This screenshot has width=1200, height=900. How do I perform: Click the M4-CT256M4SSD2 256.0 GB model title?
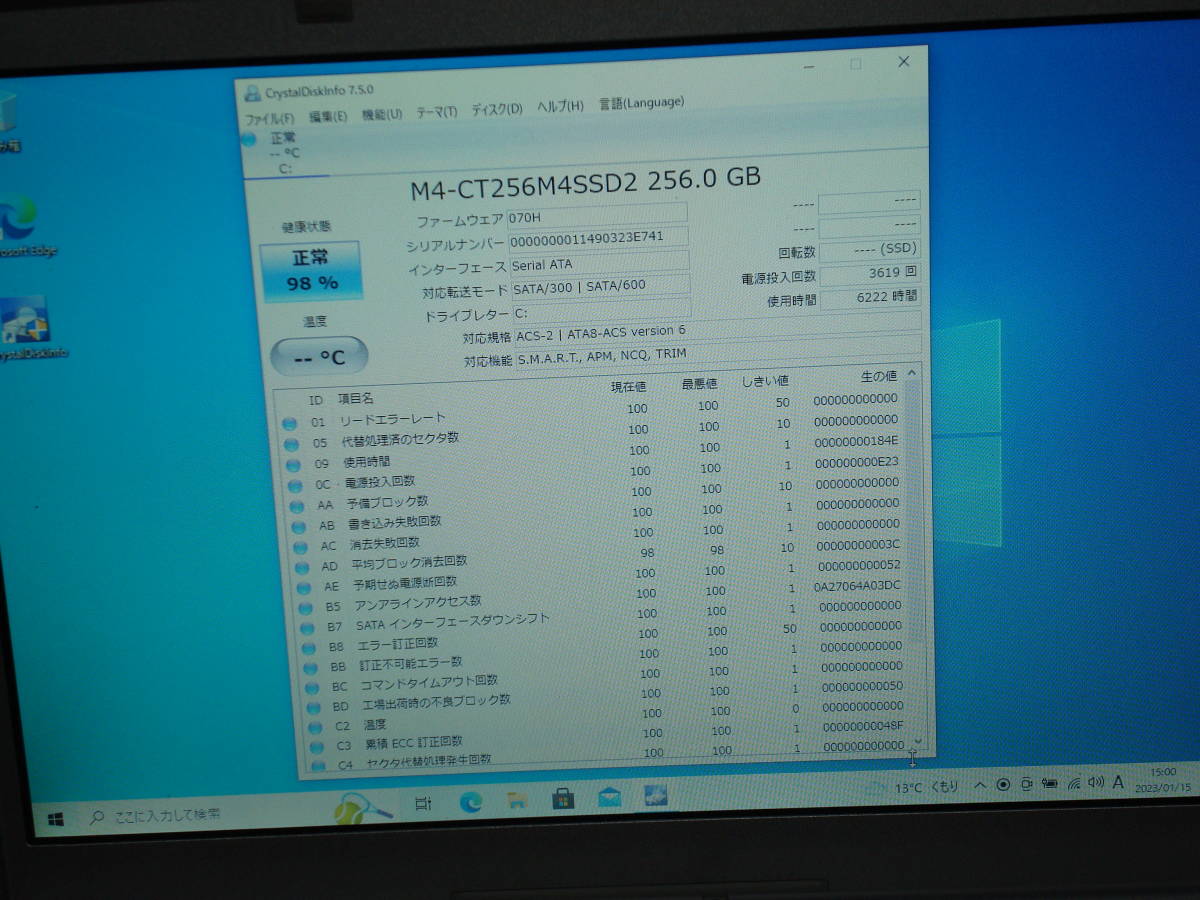586,182
